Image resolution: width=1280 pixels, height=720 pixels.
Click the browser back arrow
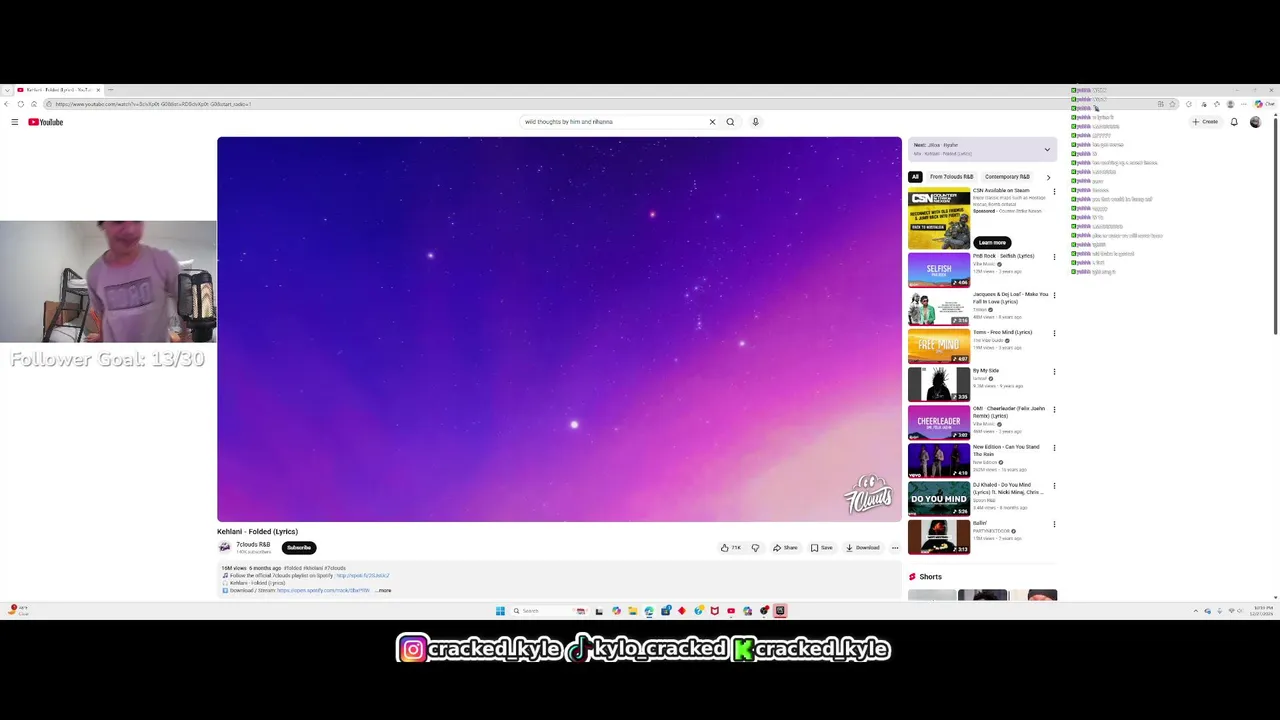[7, 104]
